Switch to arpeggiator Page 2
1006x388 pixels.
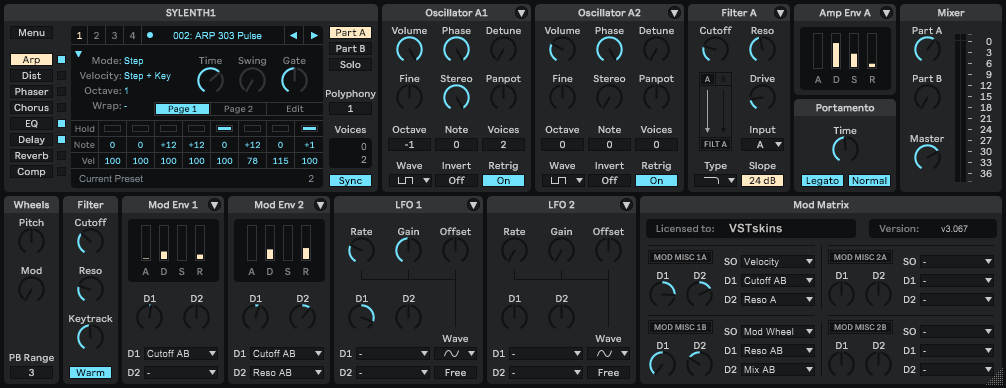click(238, 109)
